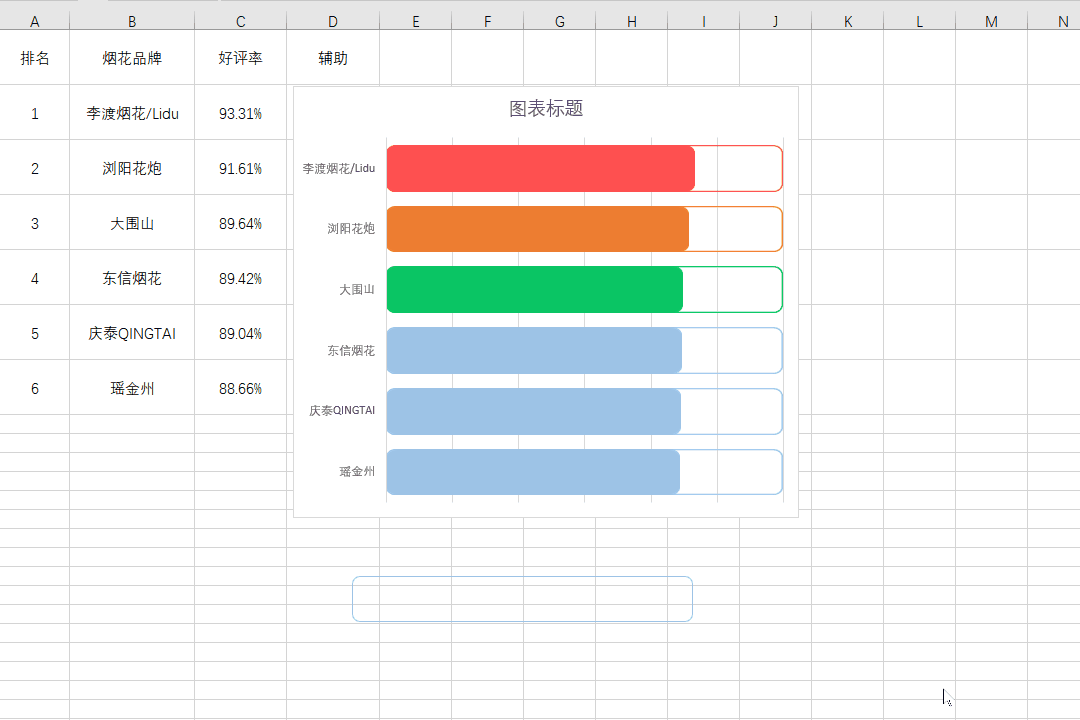Select the blue bar for 庆泰QINGTAI

[x=534, y=411]
